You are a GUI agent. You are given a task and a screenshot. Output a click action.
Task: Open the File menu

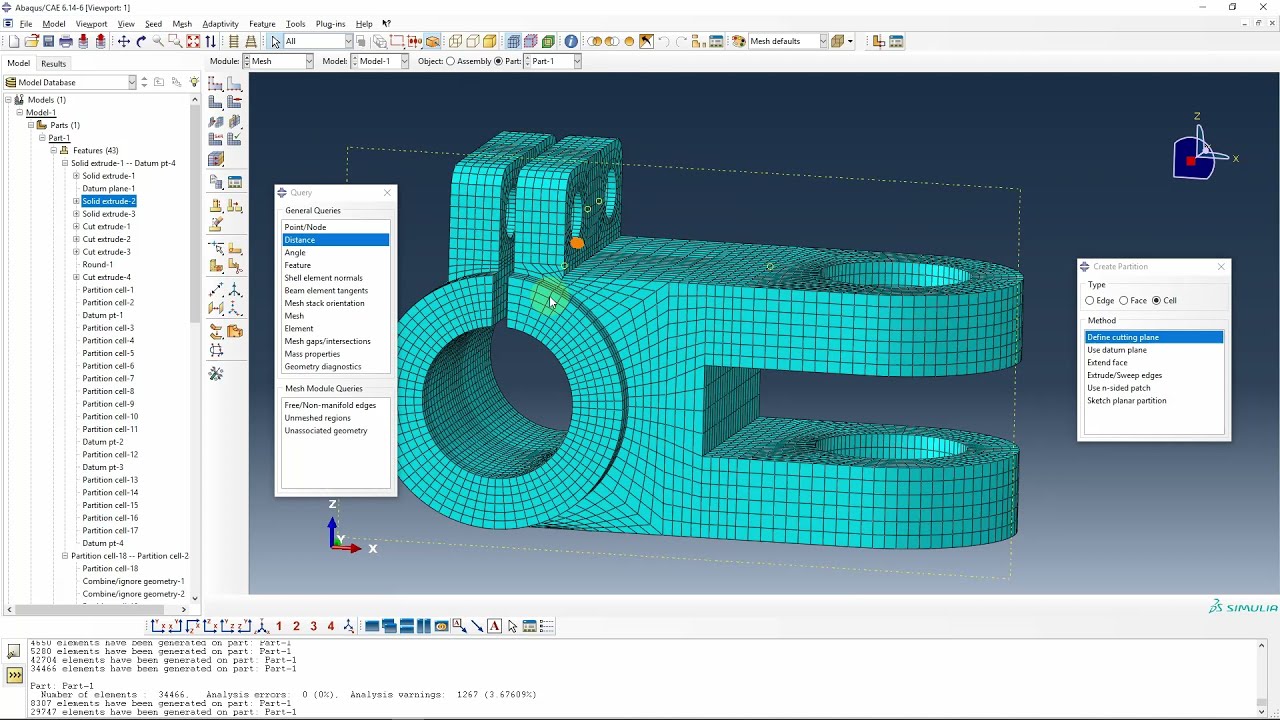26,24
